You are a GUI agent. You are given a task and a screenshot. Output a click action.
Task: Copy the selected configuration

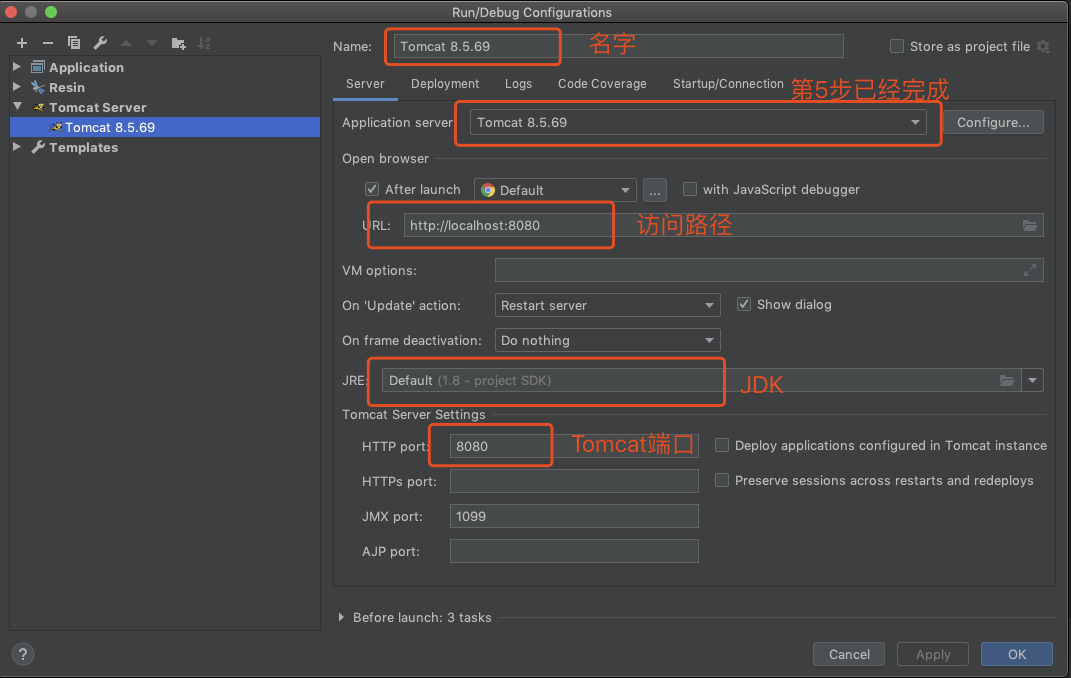(74, 43)
